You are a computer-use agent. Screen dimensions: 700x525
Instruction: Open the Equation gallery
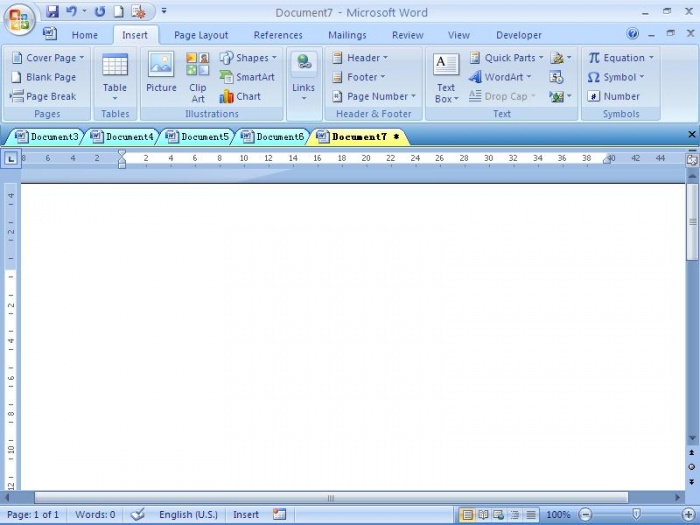click(621, 58)
